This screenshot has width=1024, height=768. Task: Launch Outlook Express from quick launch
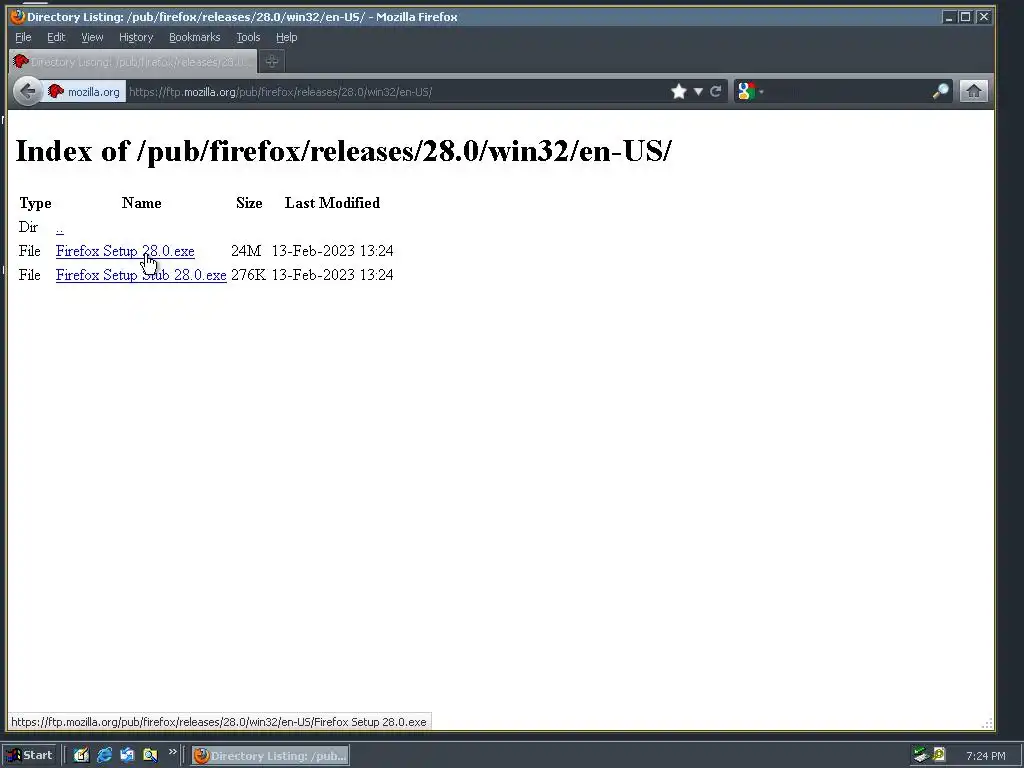tap(127, 756)
